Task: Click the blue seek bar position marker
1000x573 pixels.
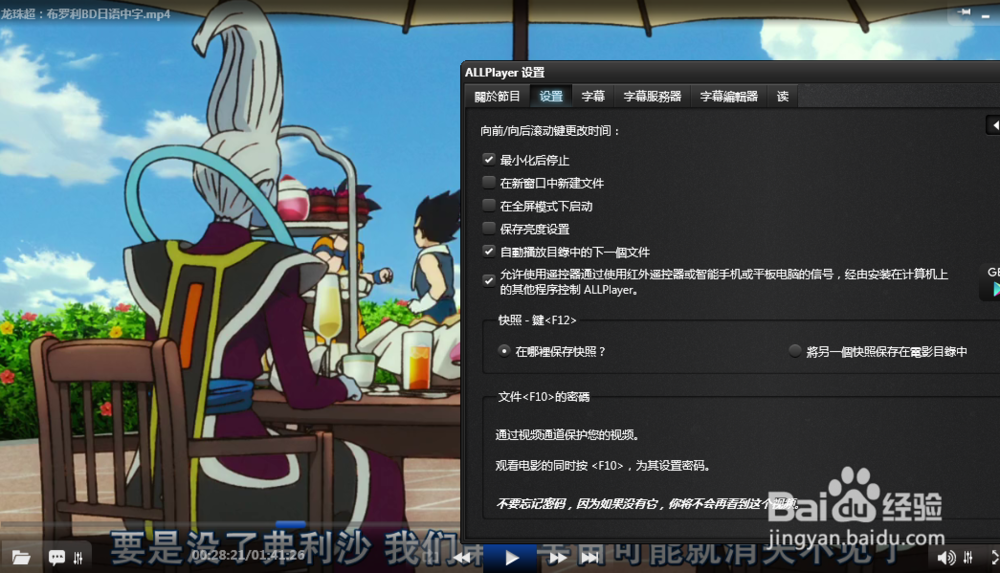Action: (290, 525)
